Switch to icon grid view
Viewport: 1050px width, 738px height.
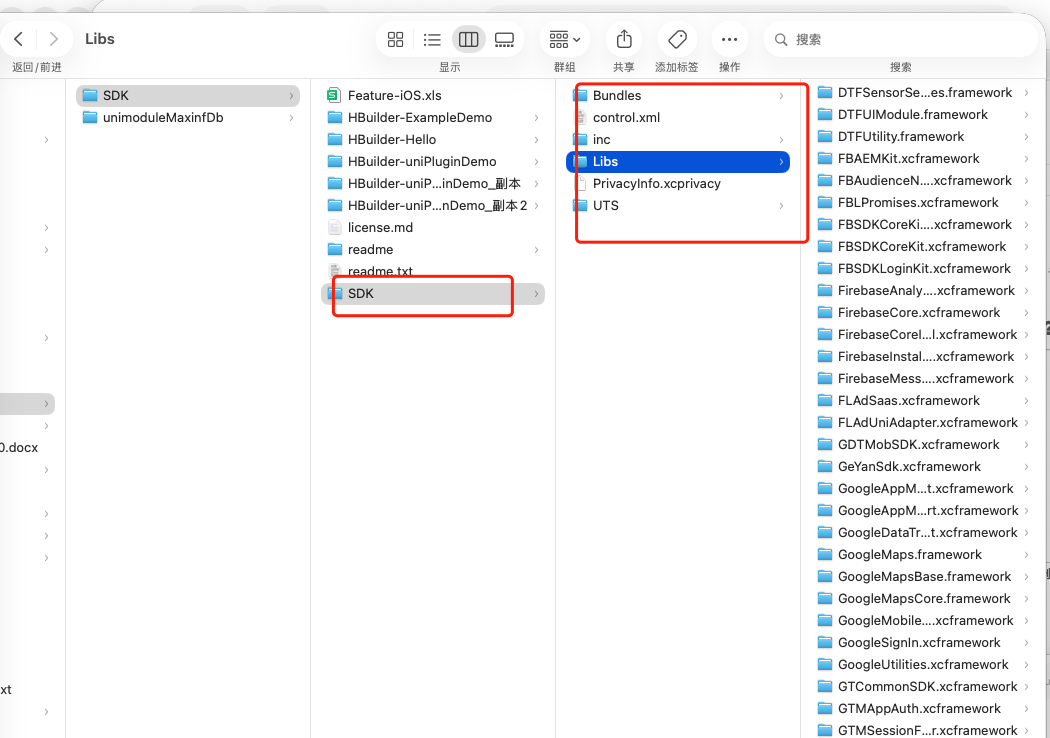point(395,39)
